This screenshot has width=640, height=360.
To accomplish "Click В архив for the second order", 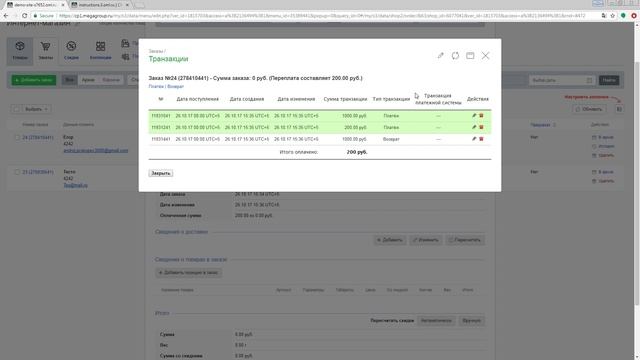I will pyautogui.click(x=603, y=172).
